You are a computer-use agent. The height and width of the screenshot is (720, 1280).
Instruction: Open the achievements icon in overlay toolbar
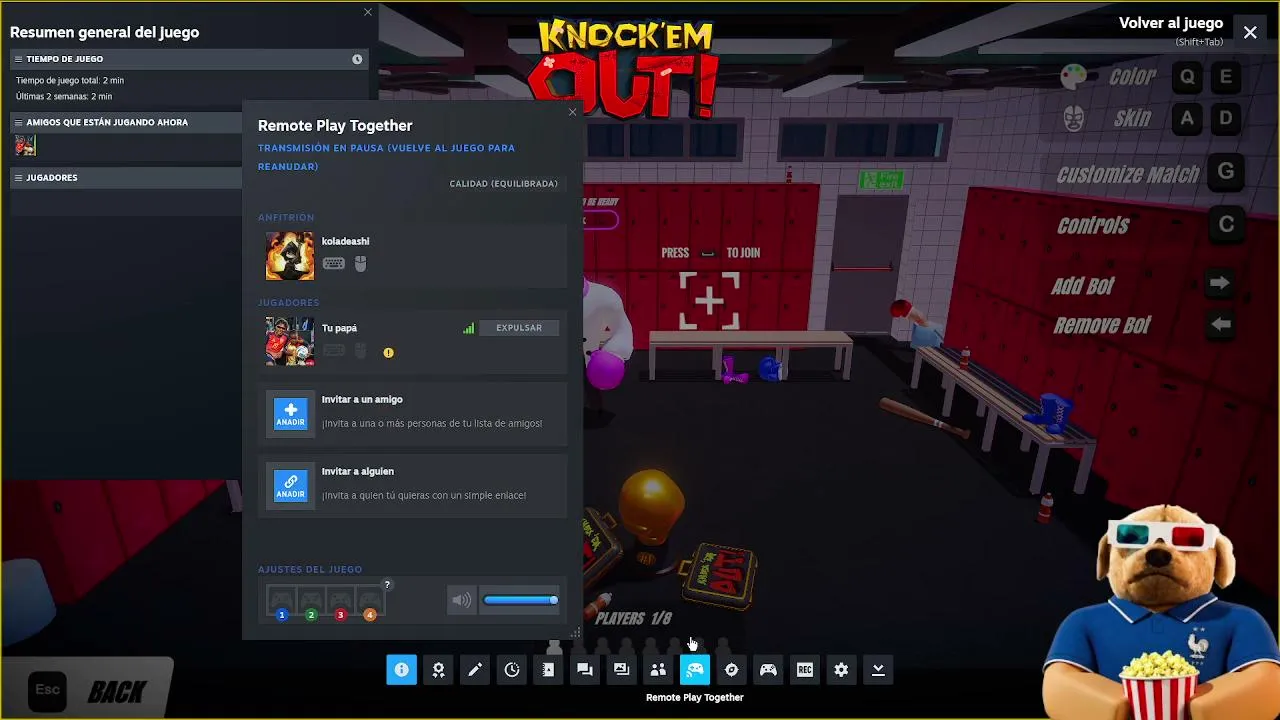[438, 670]
